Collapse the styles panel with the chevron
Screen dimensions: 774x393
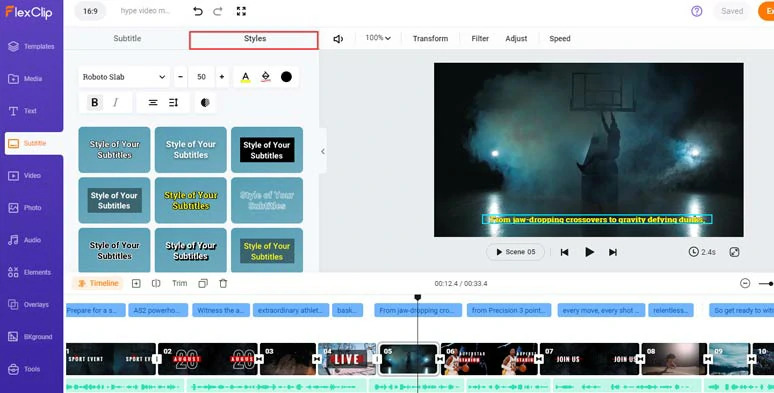(323, 152)
